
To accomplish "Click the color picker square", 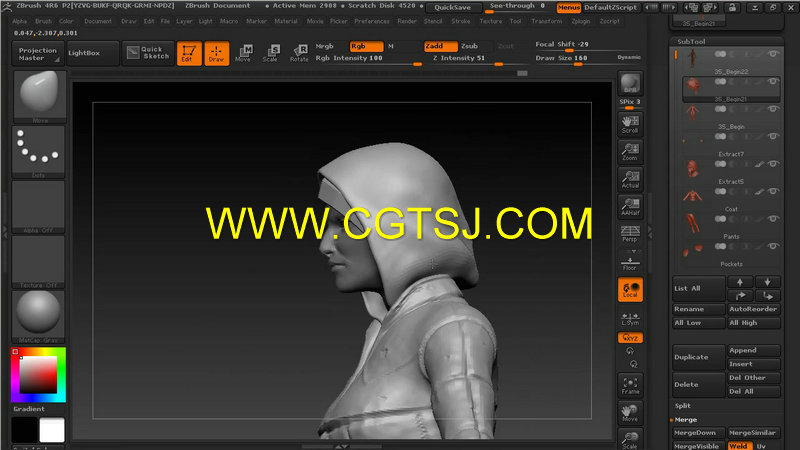I will point(38,374).
